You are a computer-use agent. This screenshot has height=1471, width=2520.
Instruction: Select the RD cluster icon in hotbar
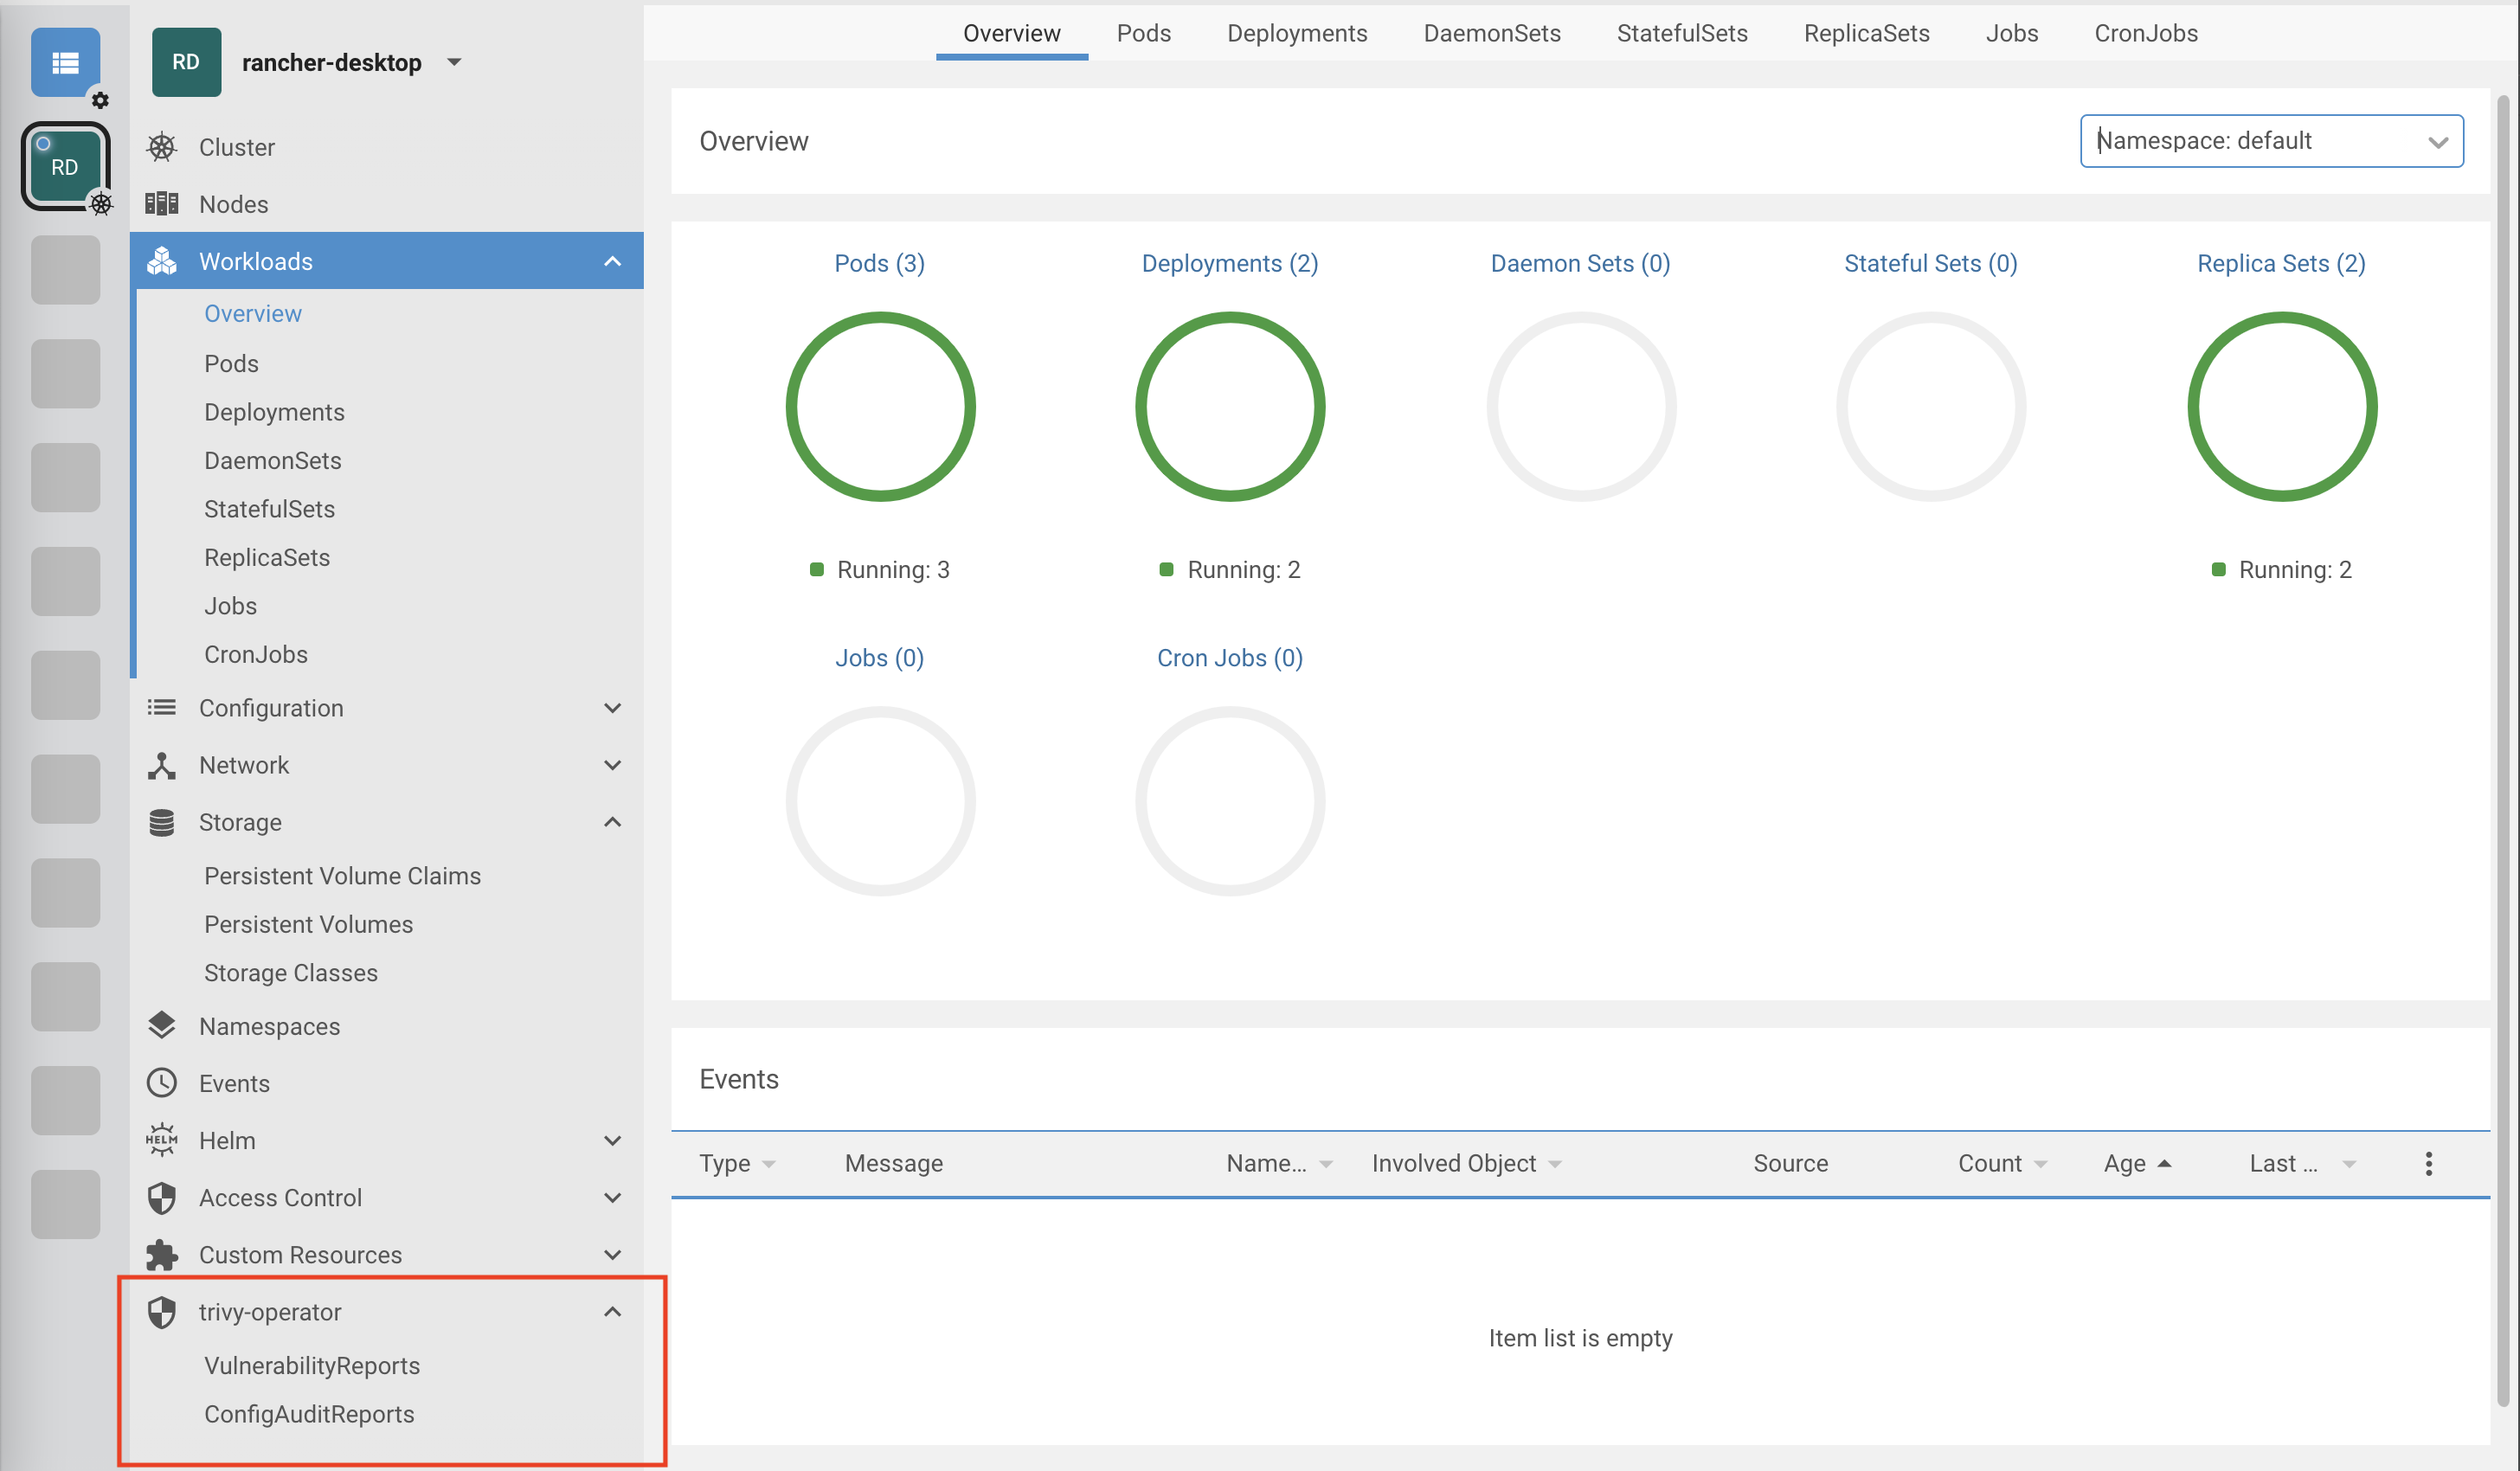coord(65,166)
